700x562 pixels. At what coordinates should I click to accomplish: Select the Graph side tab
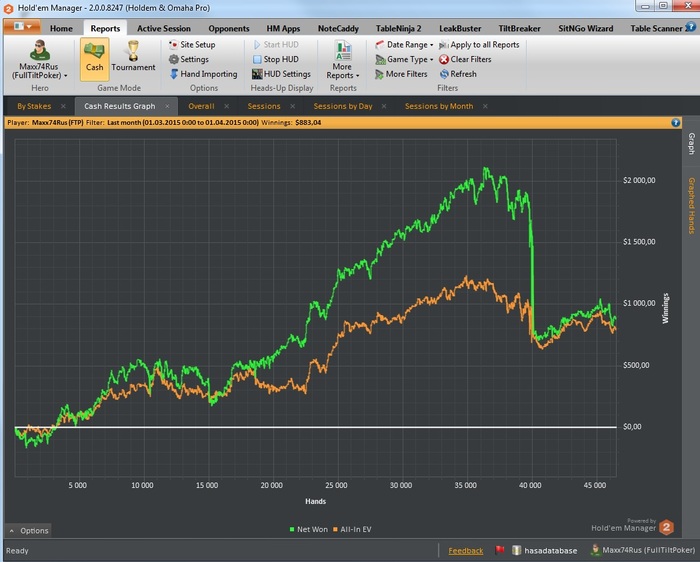[x=691, y=144]
